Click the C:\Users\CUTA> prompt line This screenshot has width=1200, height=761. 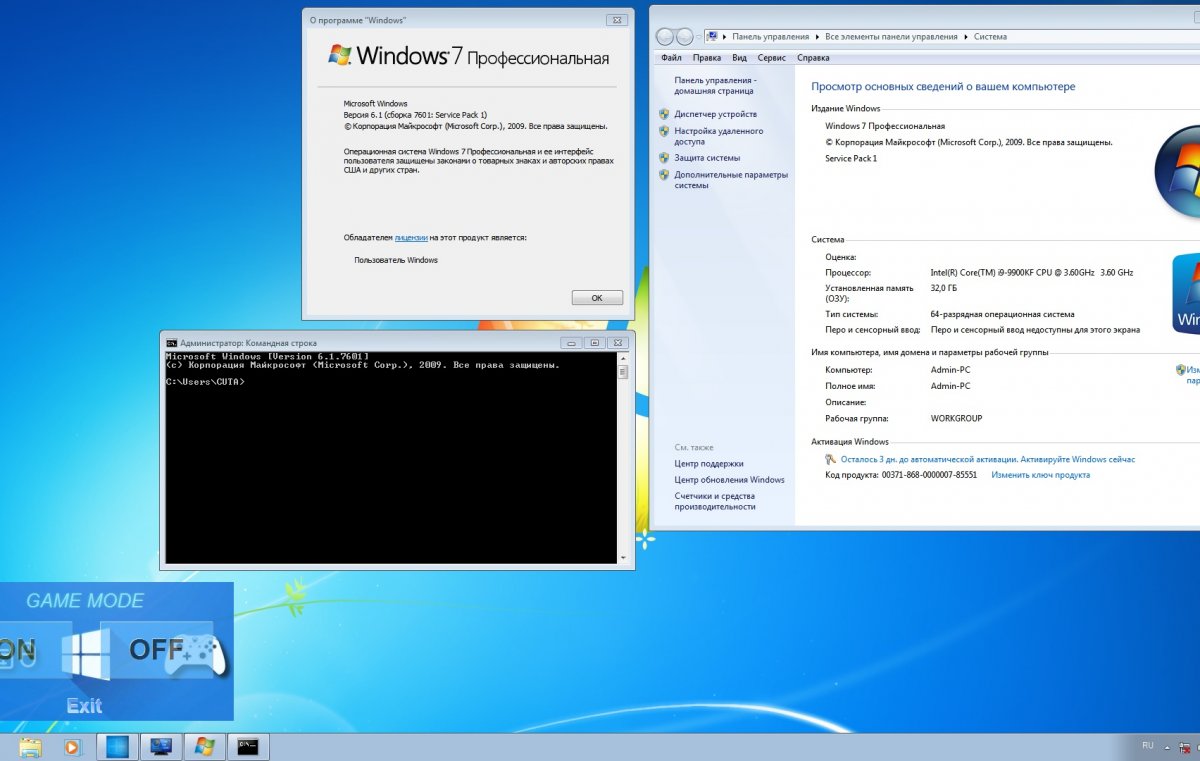pos(205,381)
